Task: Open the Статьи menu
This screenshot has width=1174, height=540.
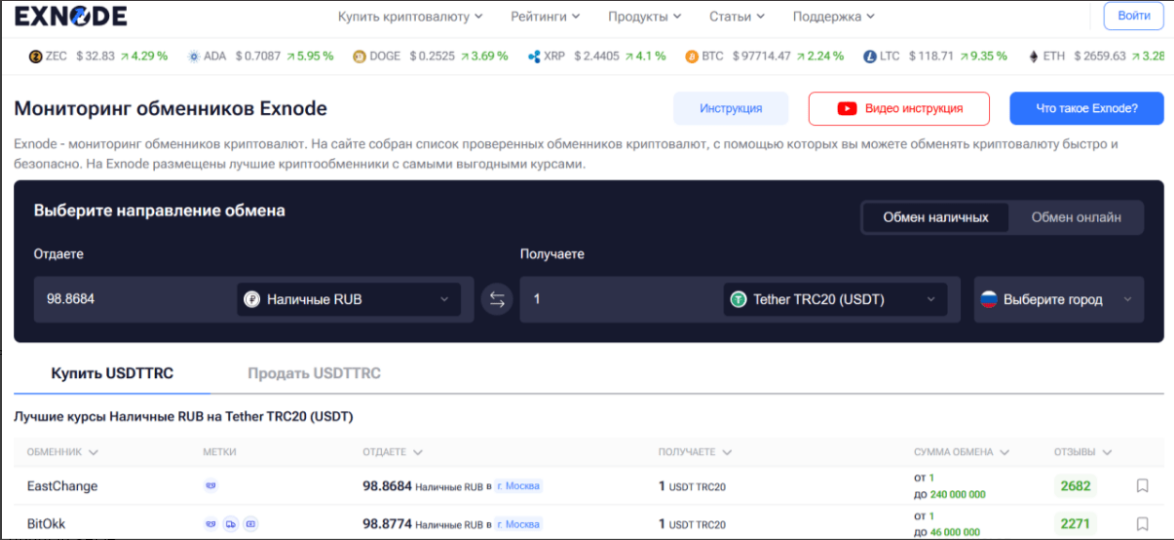Action: (737, 16)
